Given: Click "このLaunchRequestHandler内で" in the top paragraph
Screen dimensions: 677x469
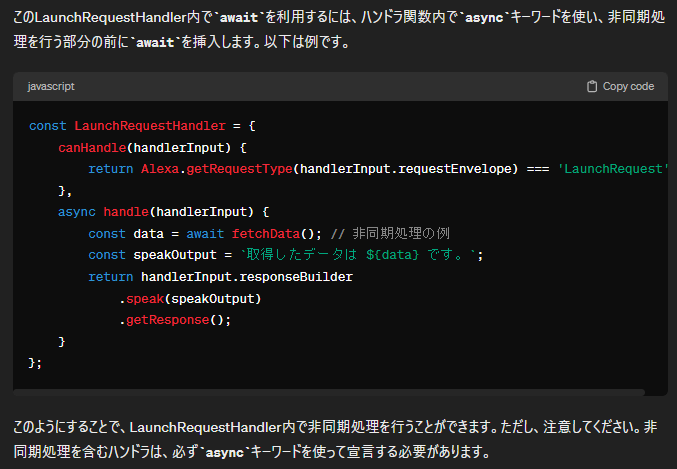Looking at the screenshot, I should pyautogui.click(x=113, y=18).
